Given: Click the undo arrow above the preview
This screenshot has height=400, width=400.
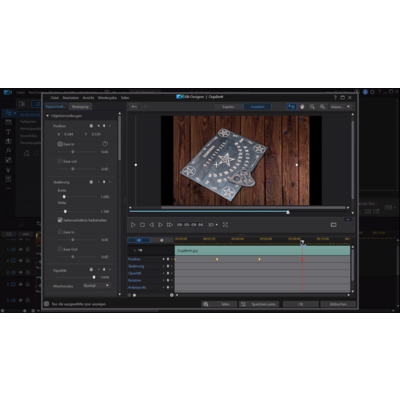Looking at the screenshot, I should pyautogui.click(x=134, y=107).
